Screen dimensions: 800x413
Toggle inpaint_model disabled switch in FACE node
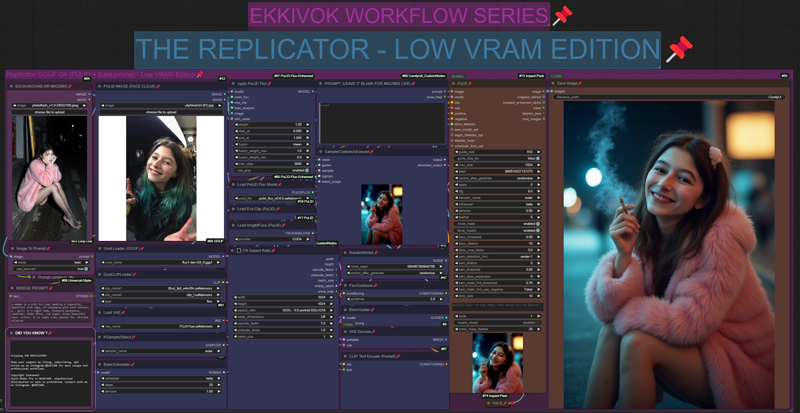[538, 322]
